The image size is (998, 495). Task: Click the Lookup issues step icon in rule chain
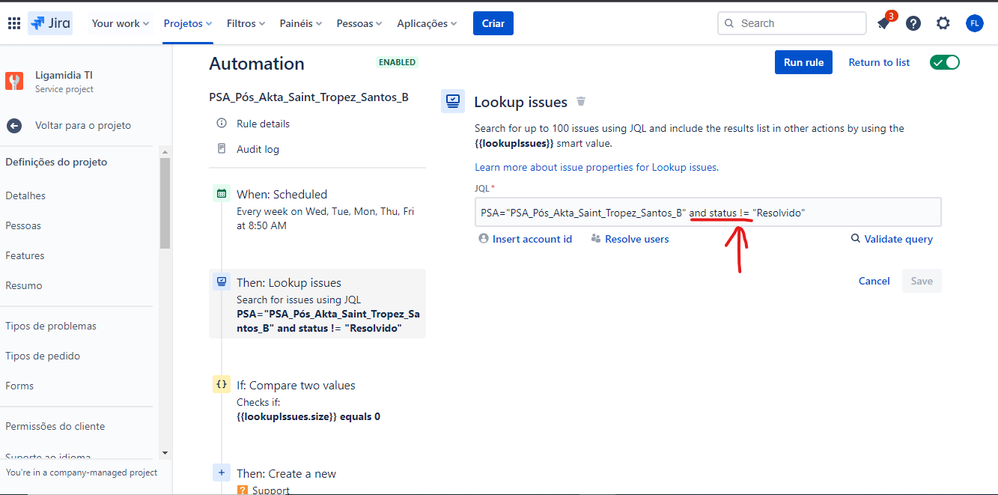pyautogui.click(x=221, y=282)
